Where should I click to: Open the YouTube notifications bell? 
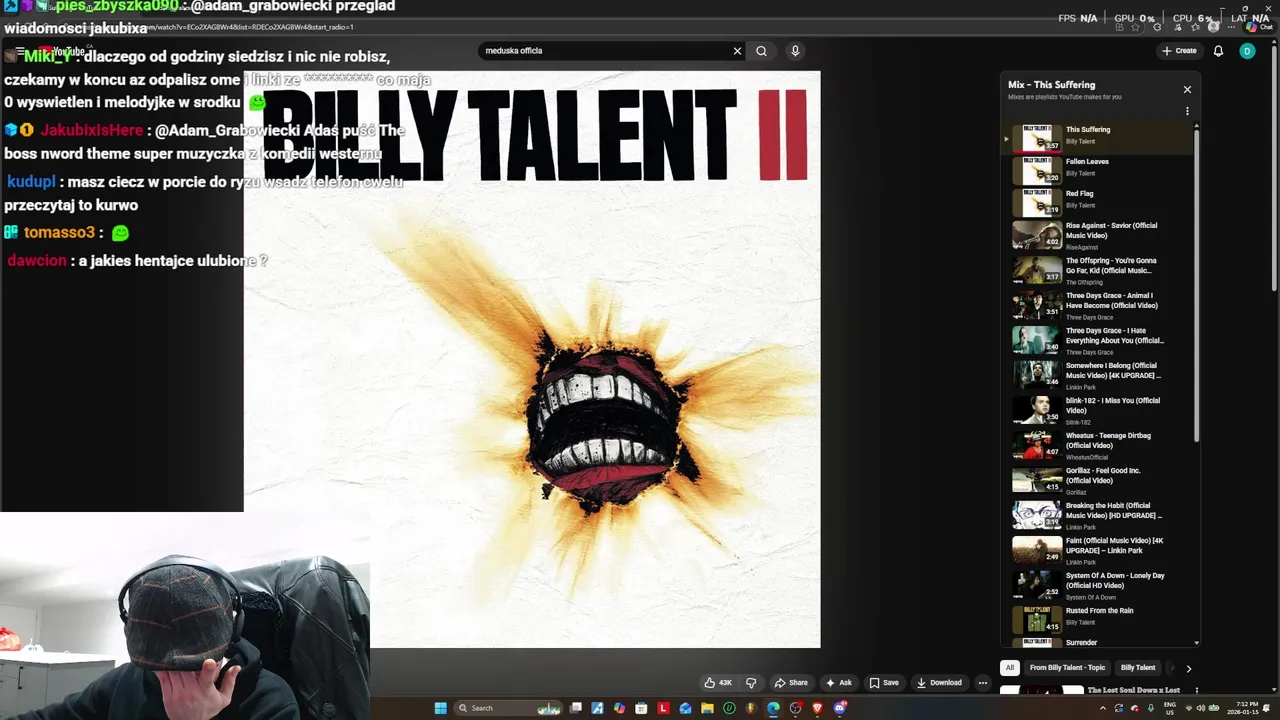coord(1218,51)
